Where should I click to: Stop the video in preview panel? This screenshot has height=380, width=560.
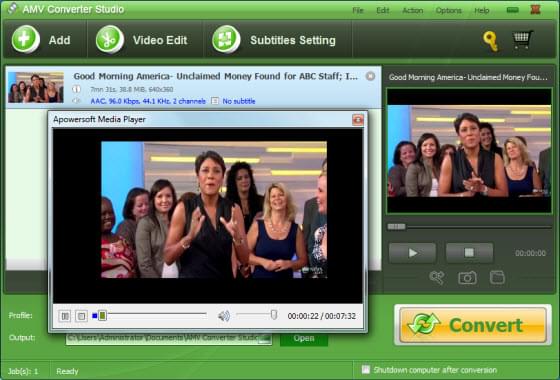pyautogui.click(x=469, y=253)
